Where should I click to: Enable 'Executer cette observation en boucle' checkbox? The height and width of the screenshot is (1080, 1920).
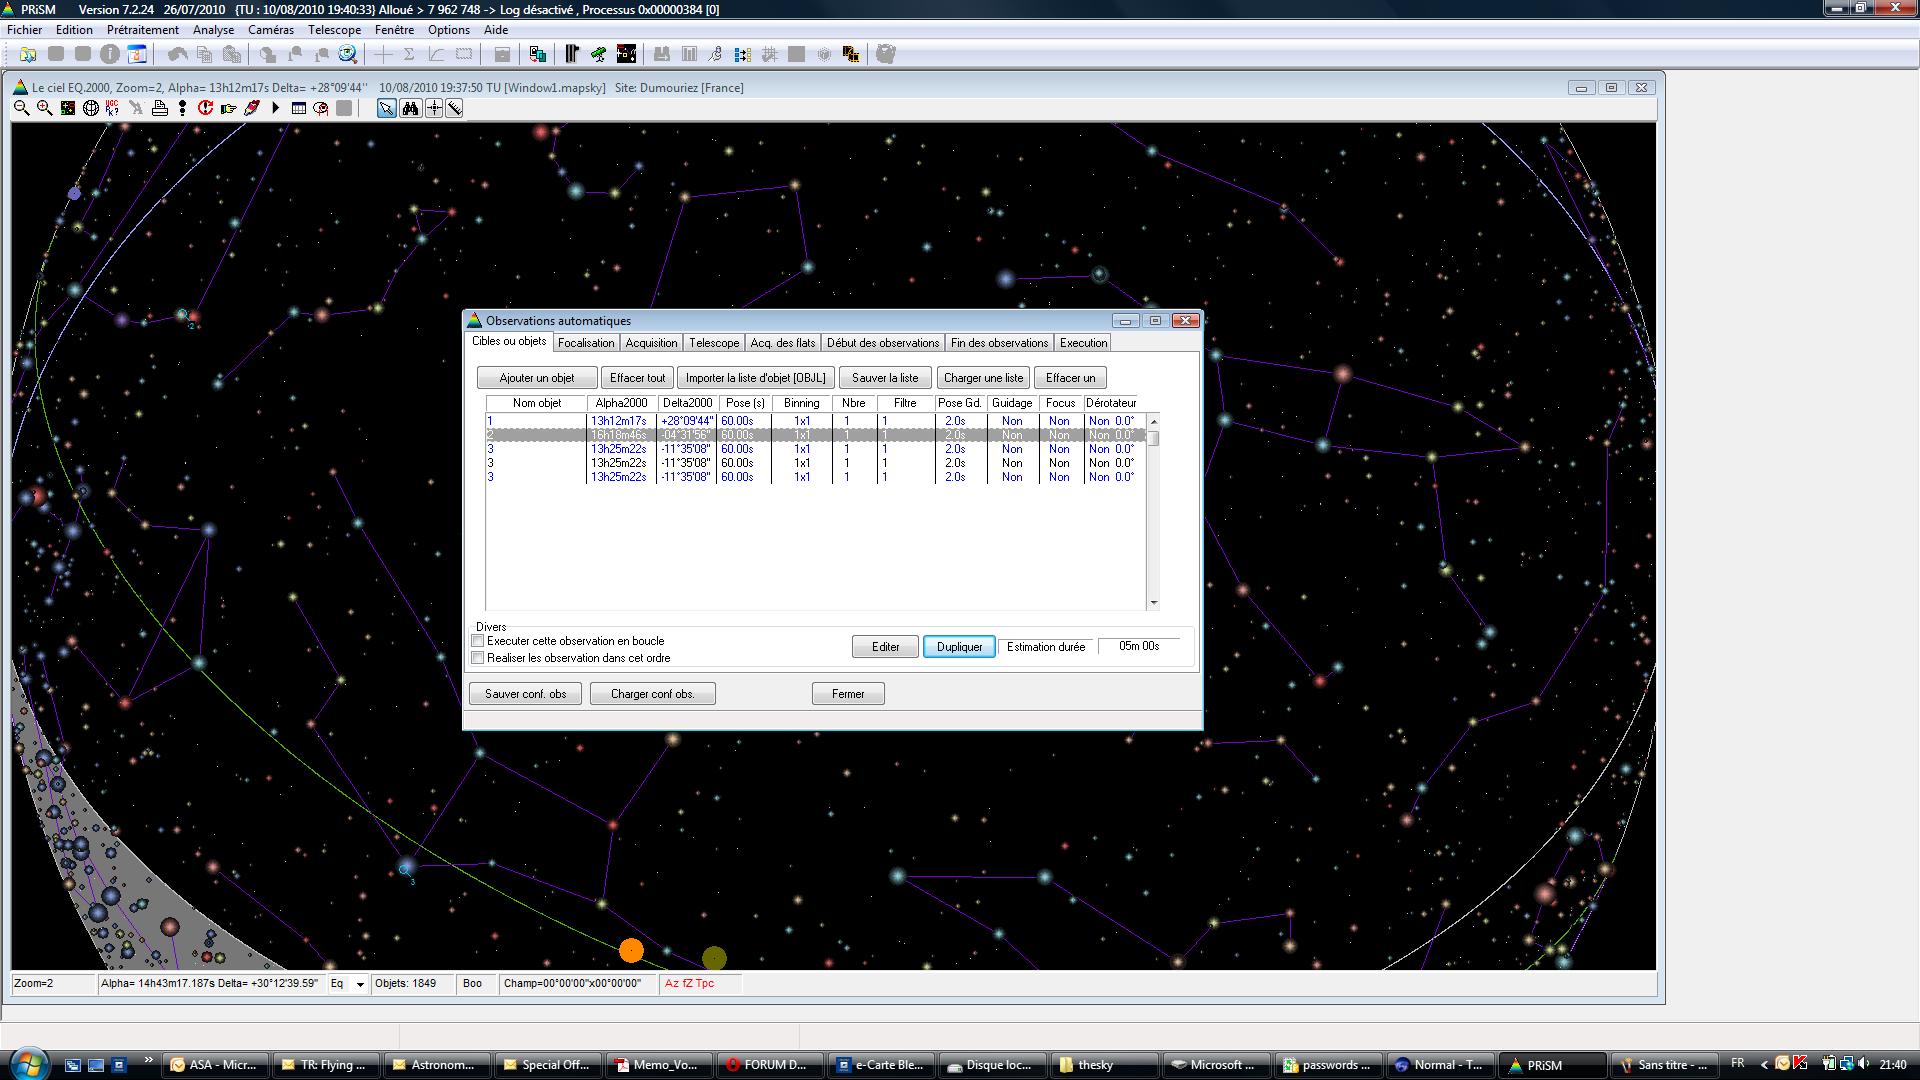click(x=478, y=641)
